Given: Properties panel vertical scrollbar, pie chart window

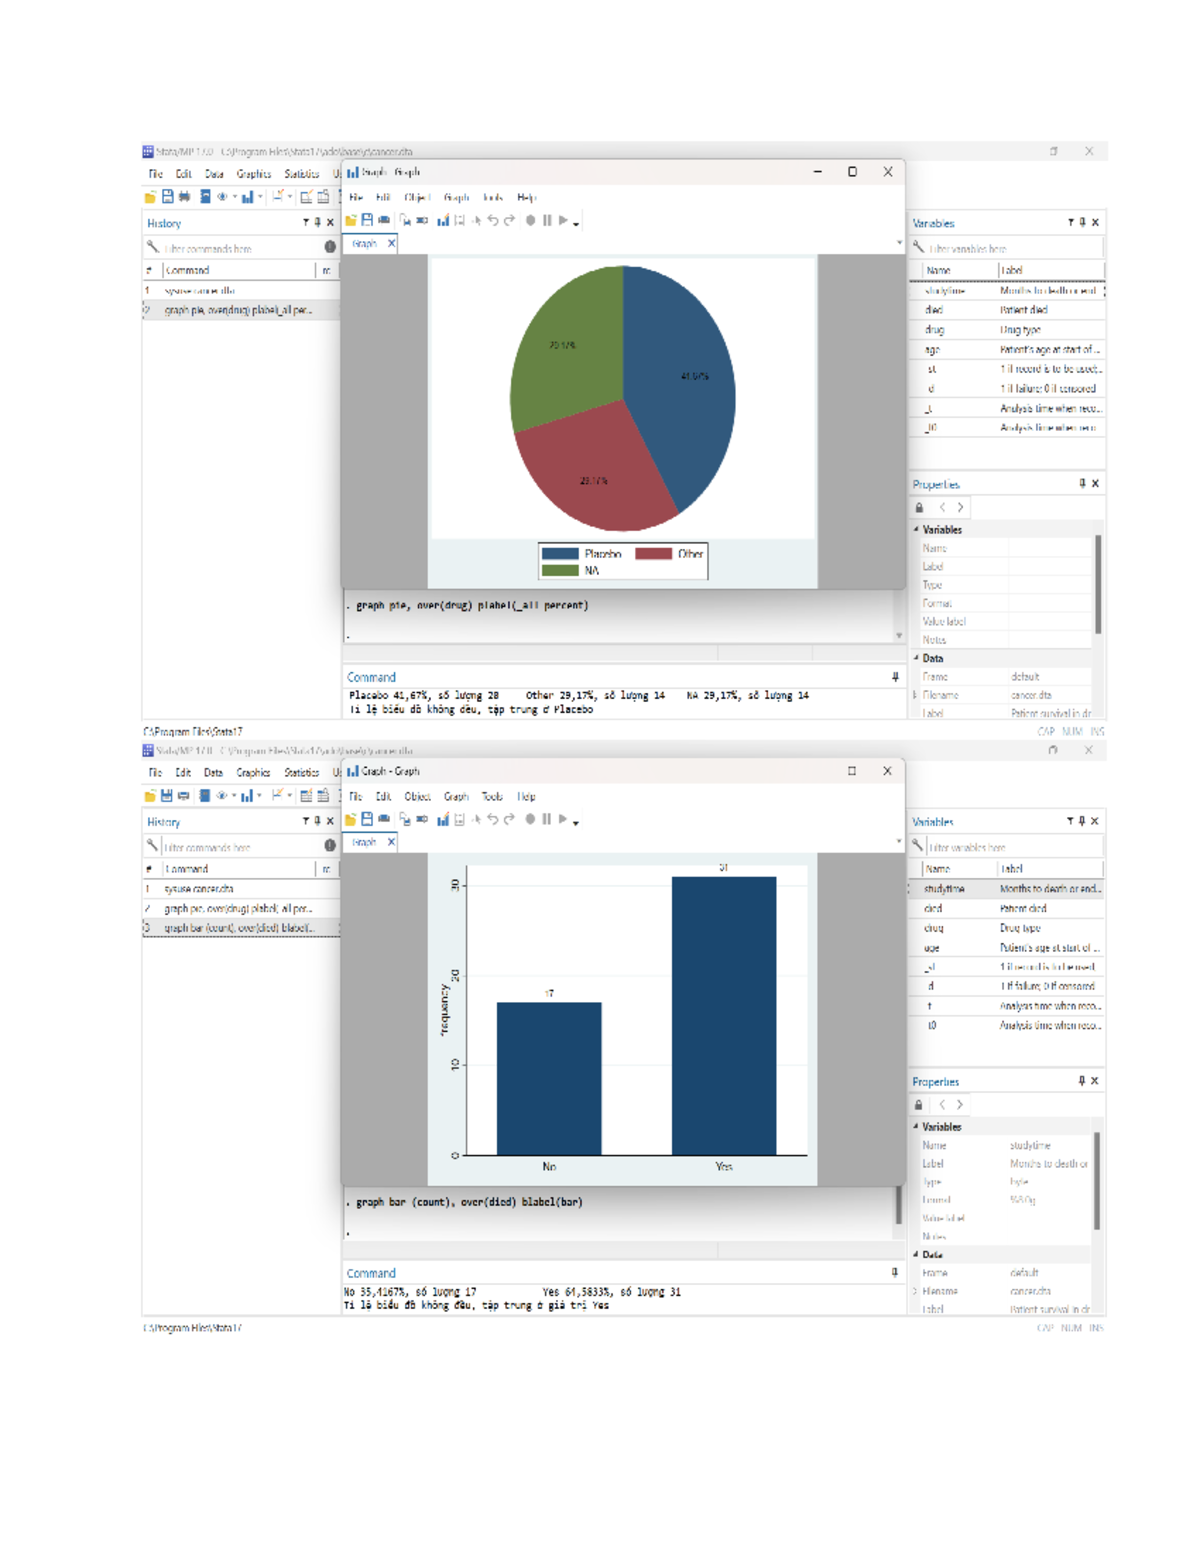Looking at the screenshot, I should (x=1098, y=585).
